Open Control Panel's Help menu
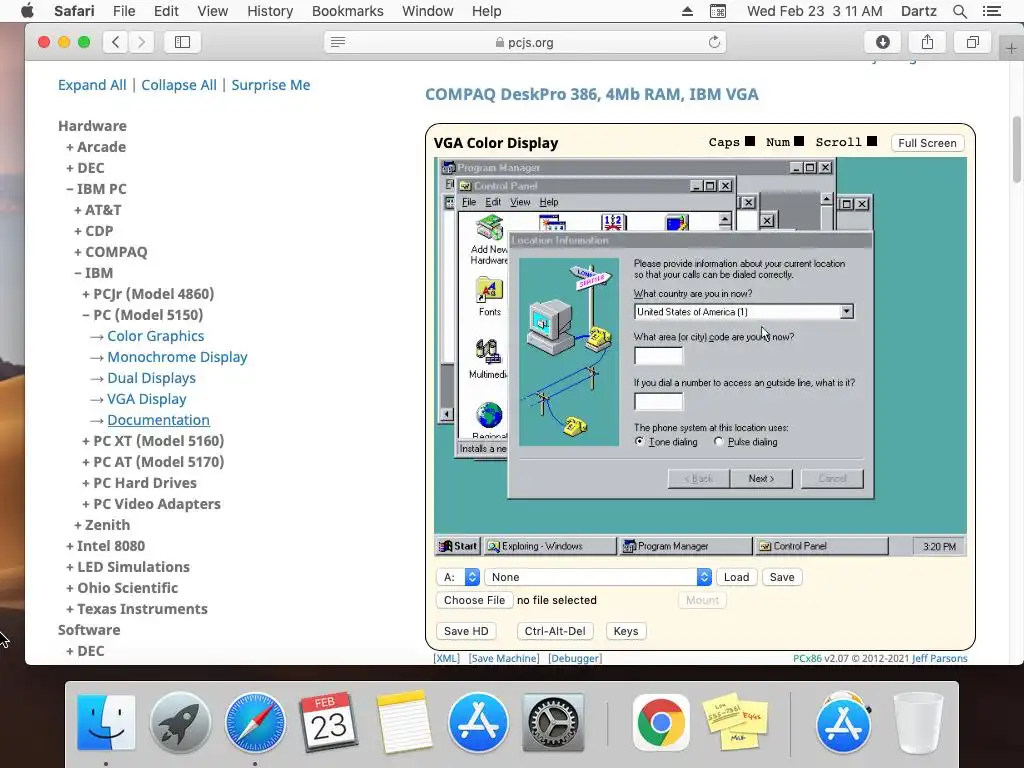This screenshot has width=1024, height=768. 549,202
